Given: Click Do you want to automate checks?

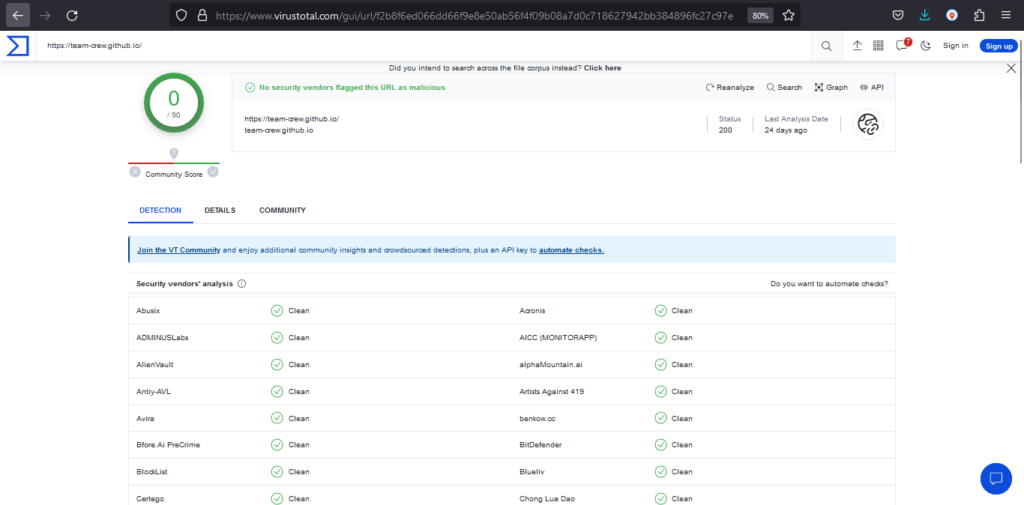Looking at the screenshot, I should tap(829, 284).
